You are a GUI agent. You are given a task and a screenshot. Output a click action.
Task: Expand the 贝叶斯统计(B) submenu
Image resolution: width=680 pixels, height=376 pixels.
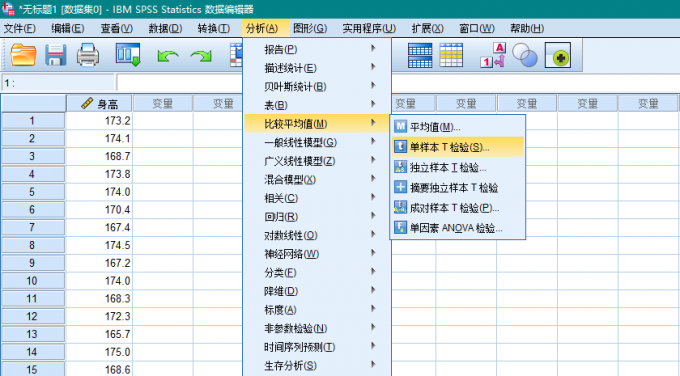[317, 86]
